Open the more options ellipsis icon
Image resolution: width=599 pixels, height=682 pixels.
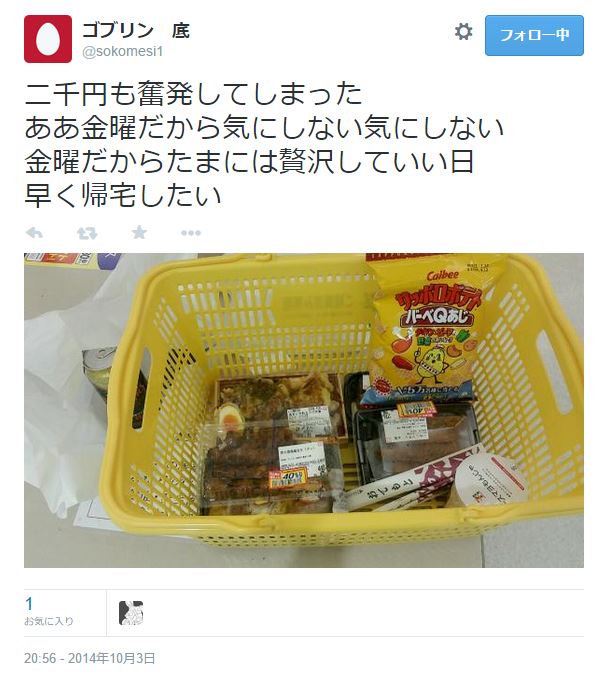(x=191, y=233)
